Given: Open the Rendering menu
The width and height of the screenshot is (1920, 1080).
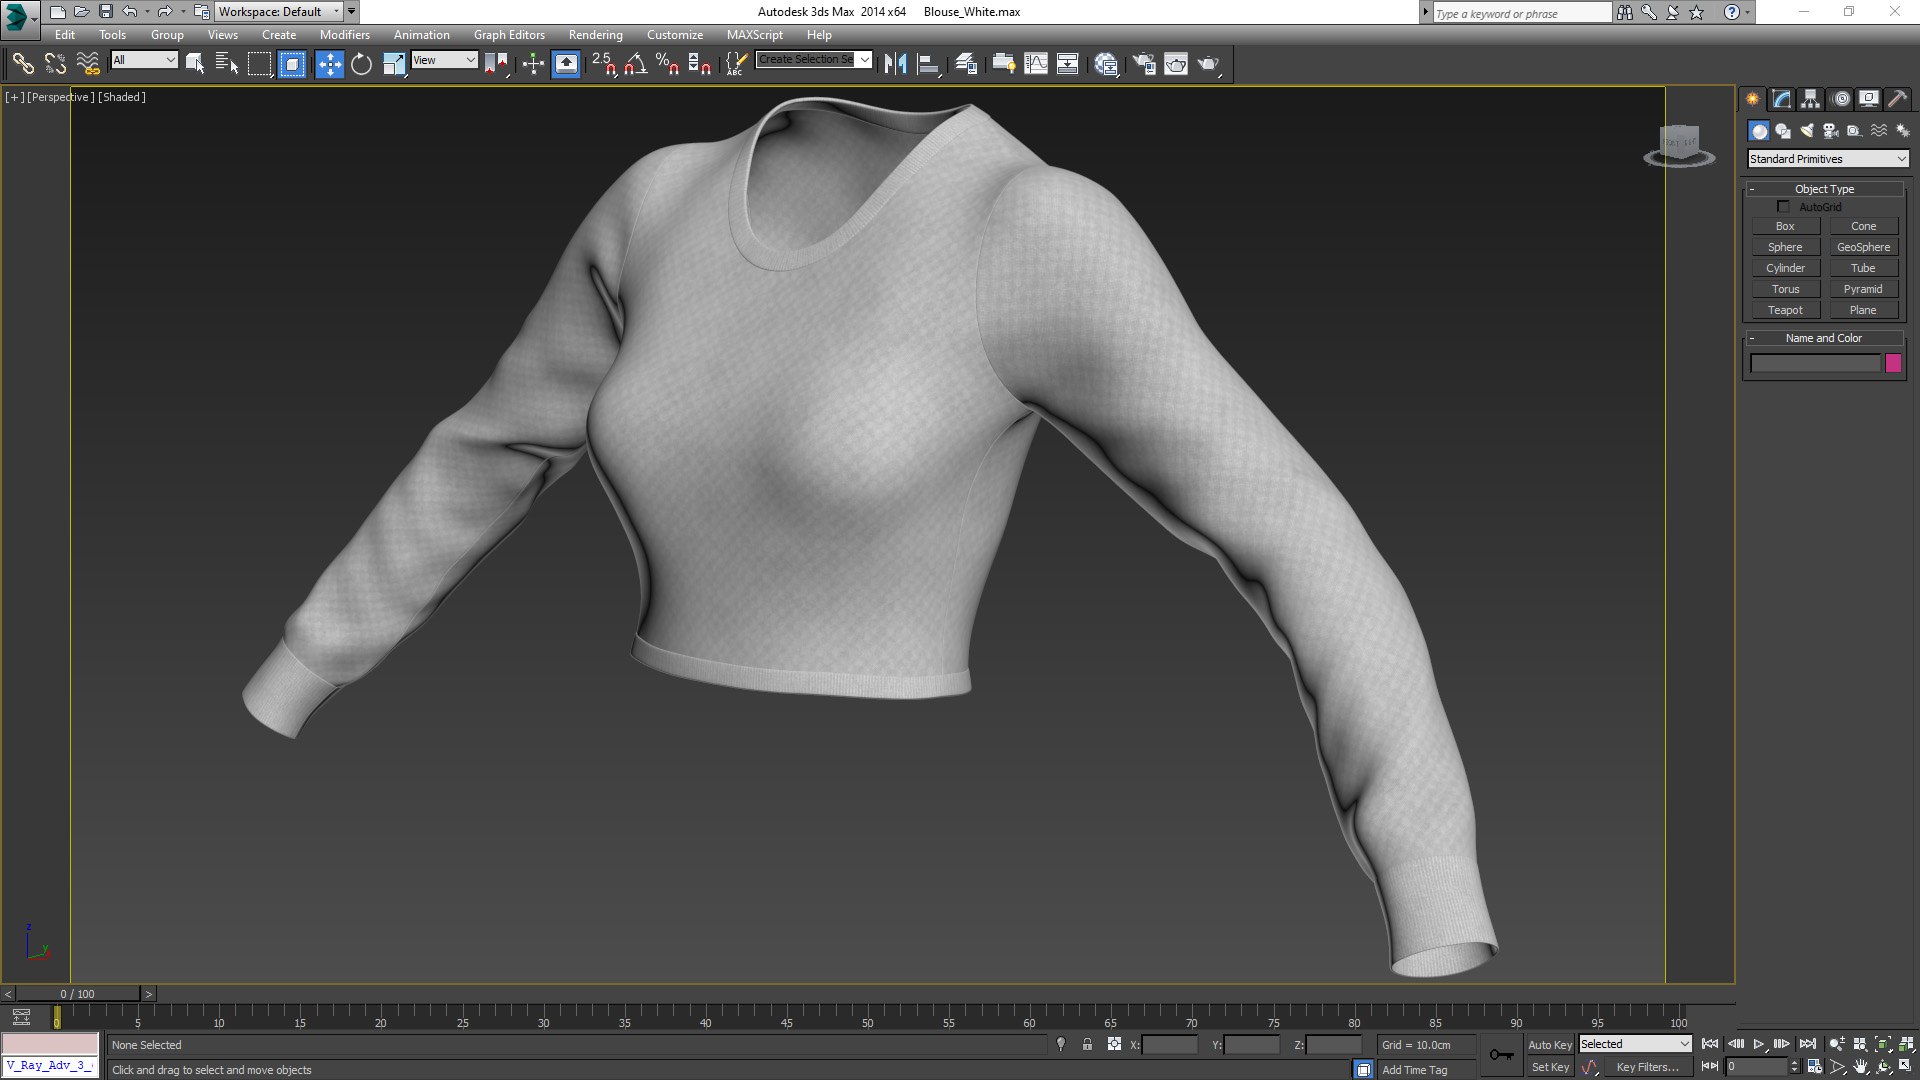Looking at the screenshot, I should pos(595,35).
